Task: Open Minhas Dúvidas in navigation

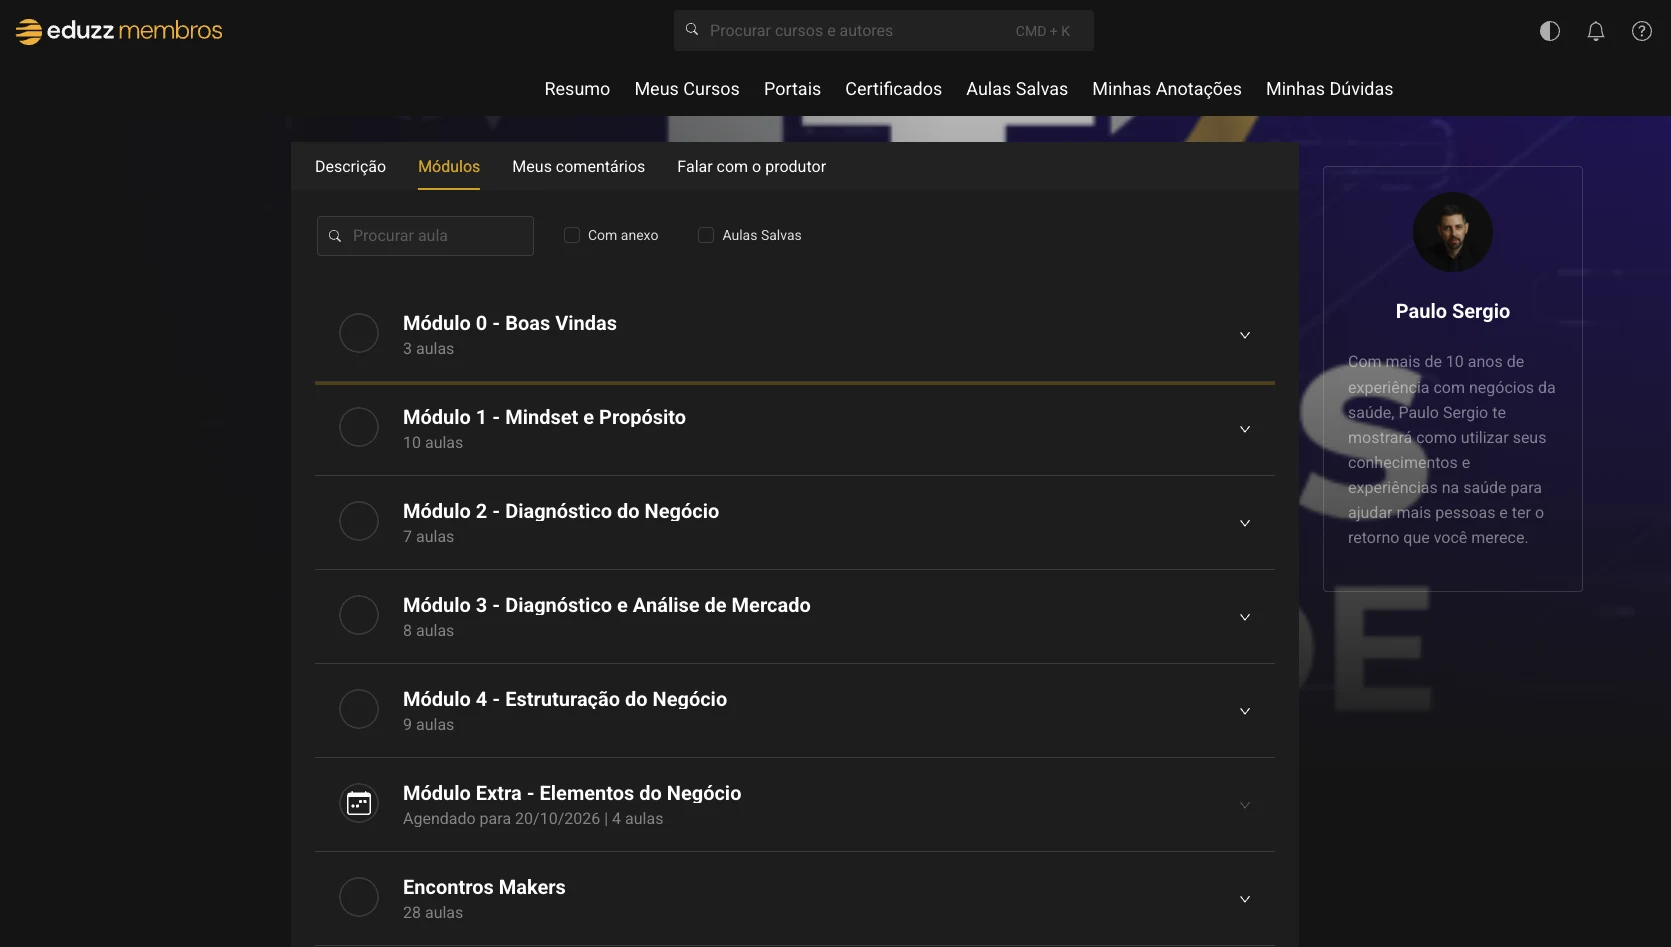Action: [1329, 89]
